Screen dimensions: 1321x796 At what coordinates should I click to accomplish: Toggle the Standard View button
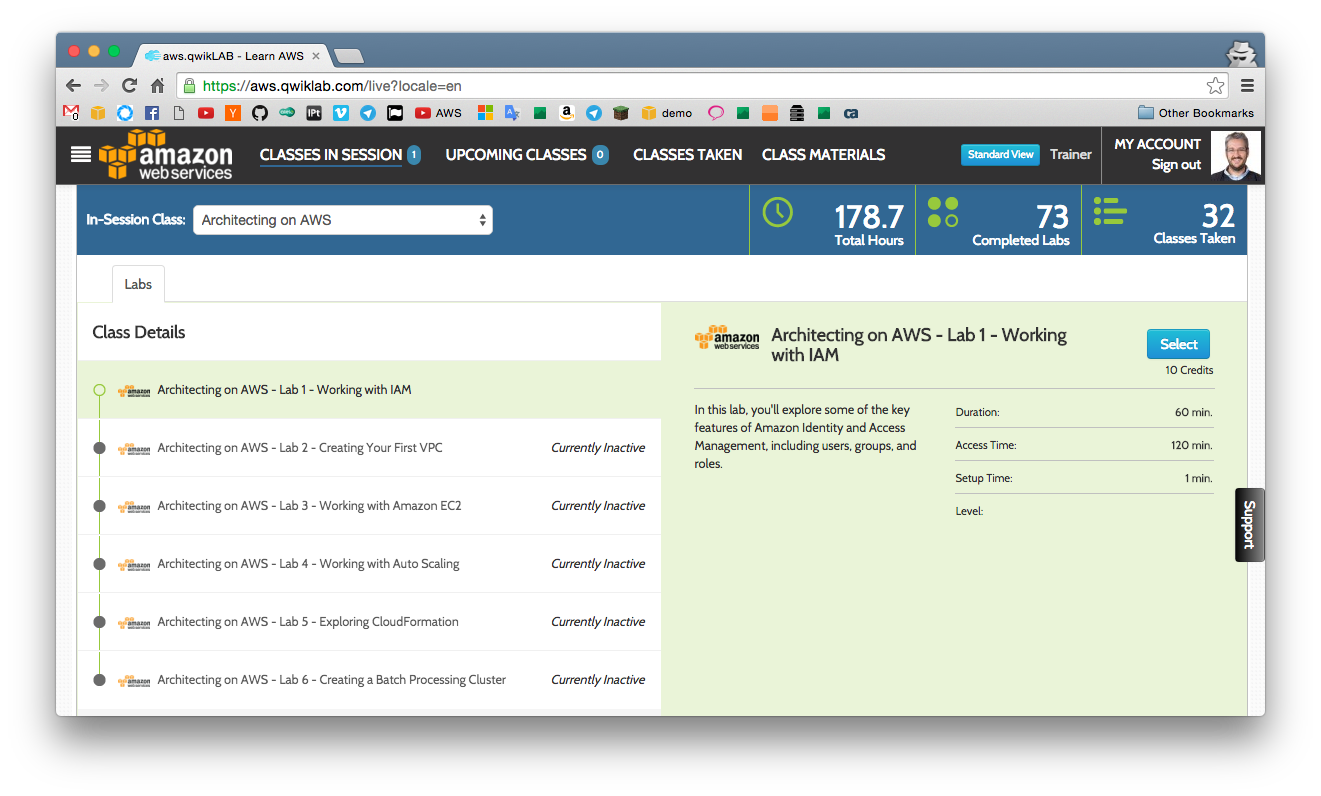pos(1000,155)
